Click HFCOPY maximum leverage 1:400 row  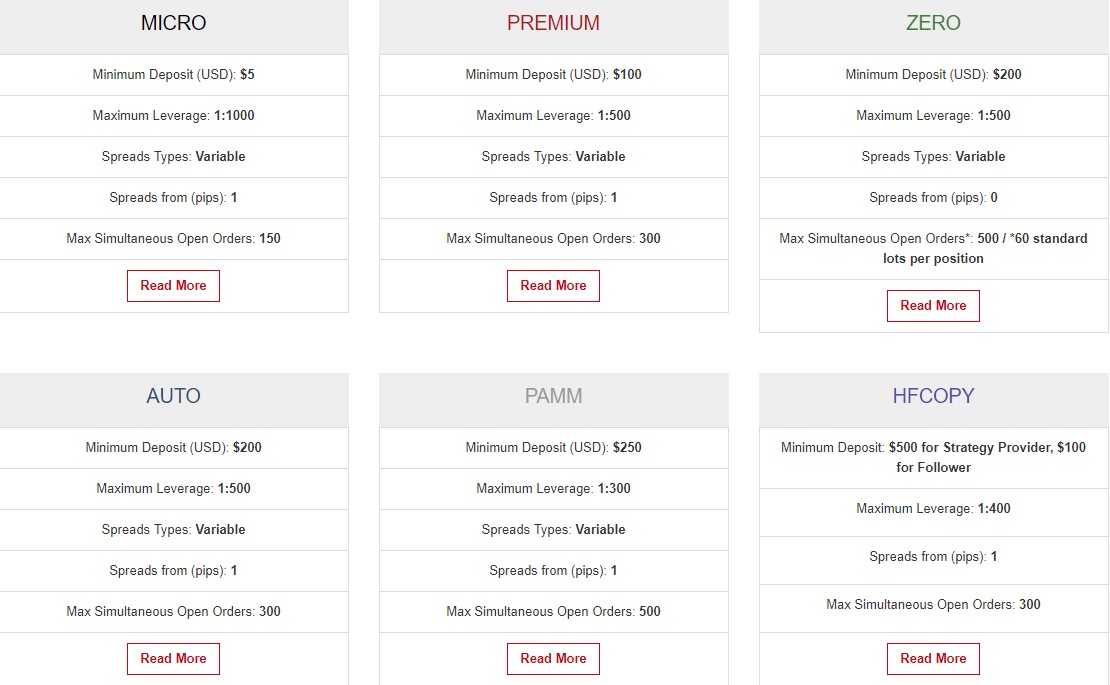tap(933, 509)
